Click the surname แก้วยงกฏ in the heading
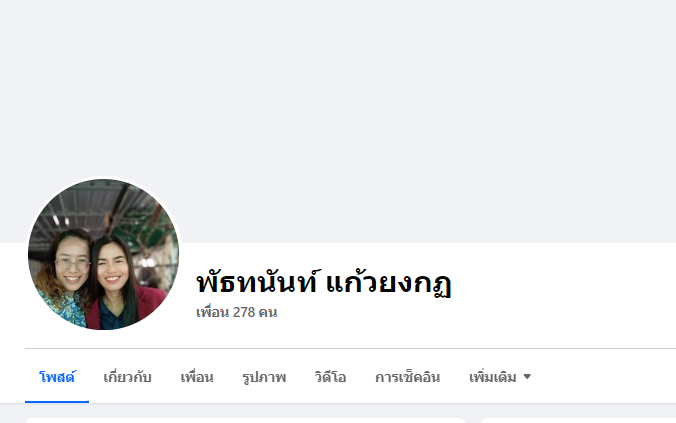The width and height of the screenshot is (676, 423). pos(389,283)
